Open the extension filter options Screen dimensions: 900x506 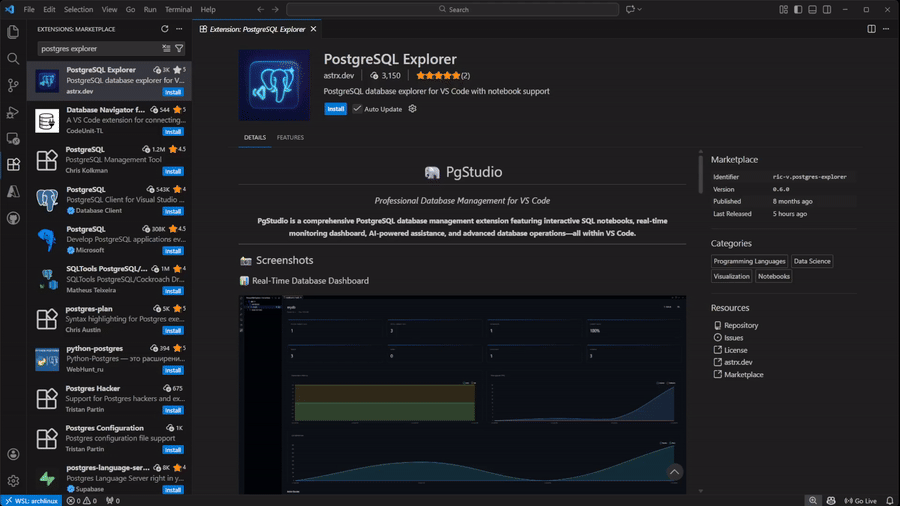(179, 48)
